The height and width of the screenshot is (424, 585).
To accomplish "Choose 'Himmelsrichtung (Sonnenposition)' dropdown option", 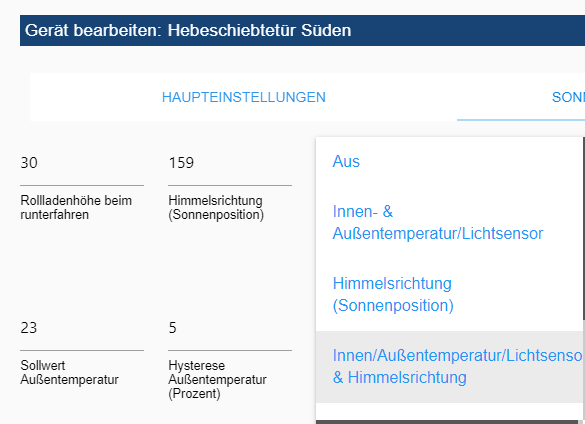I will coord(450,294).
